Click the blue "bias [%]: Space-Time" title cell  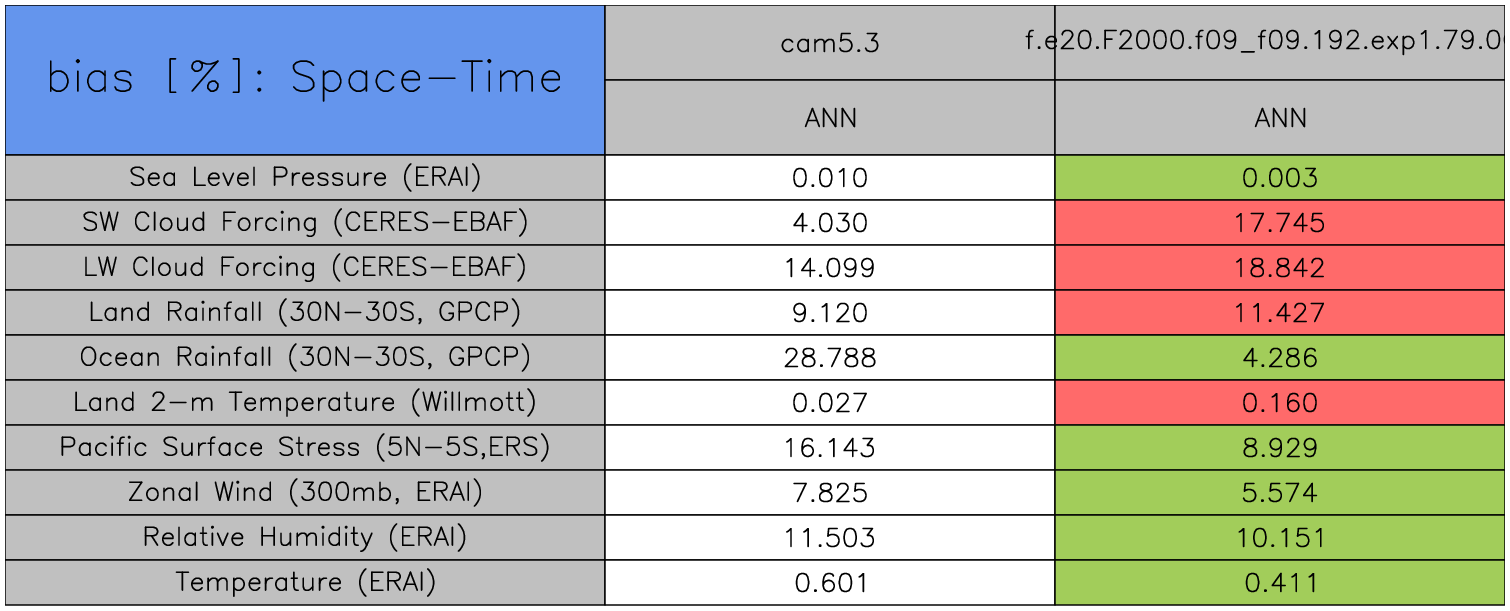click(305, 80)
